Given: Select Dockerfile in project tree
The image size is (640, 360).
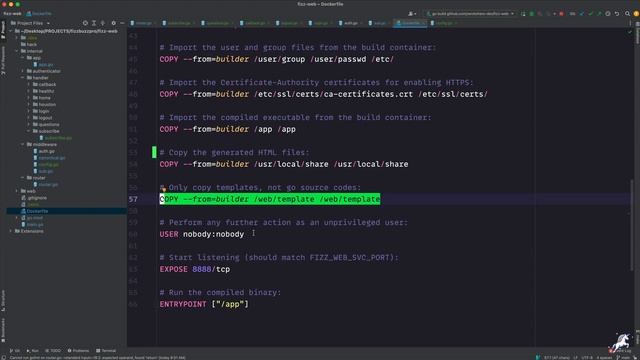Looking at the screenshot, I should [37, 211].
